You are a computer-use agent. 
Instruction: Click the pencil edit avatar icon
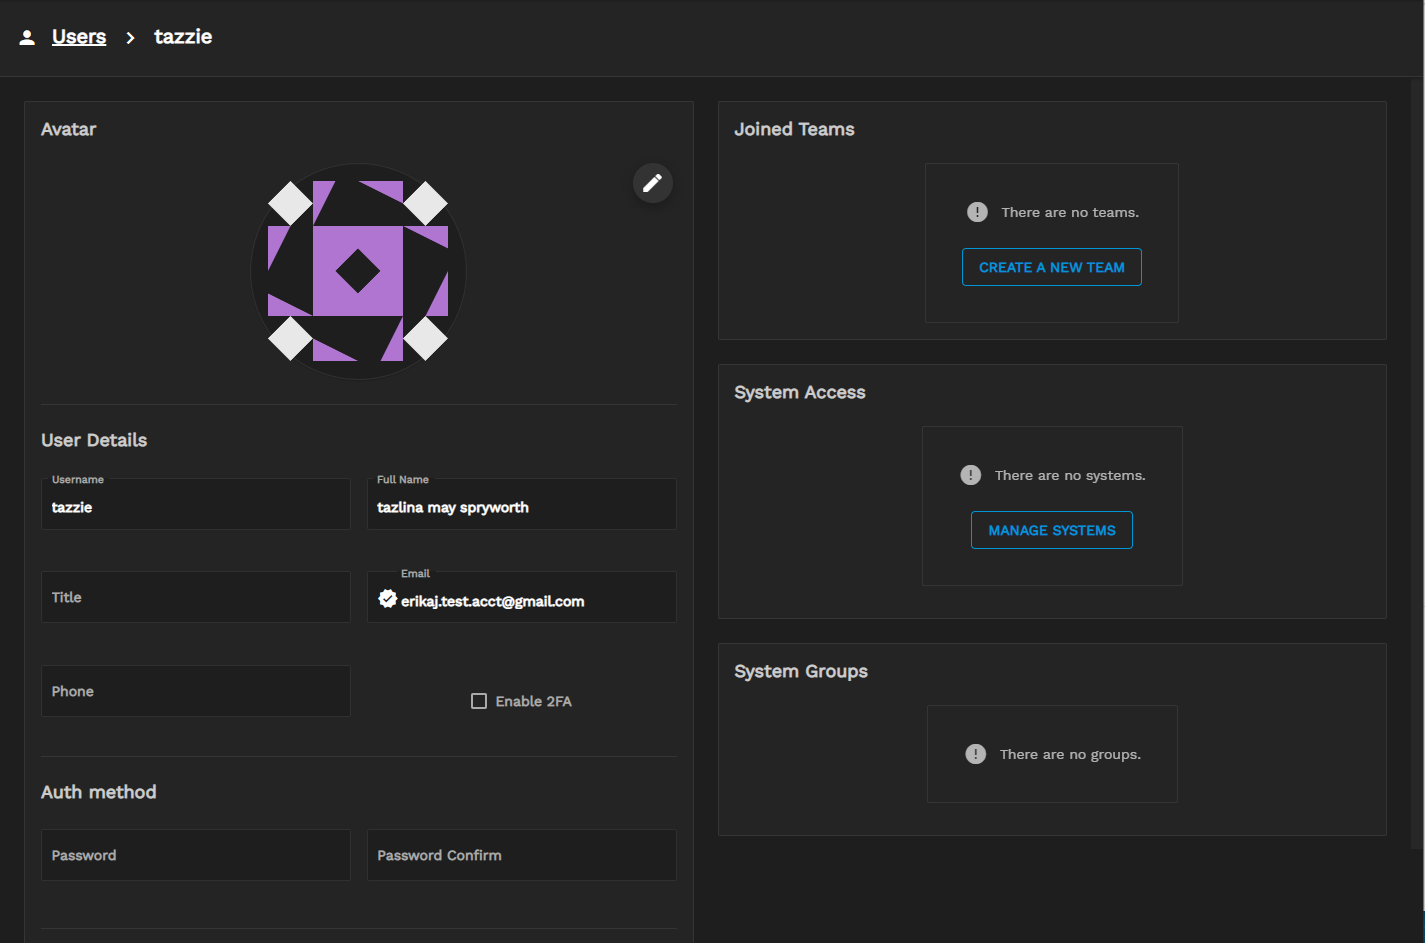point(652,183)
